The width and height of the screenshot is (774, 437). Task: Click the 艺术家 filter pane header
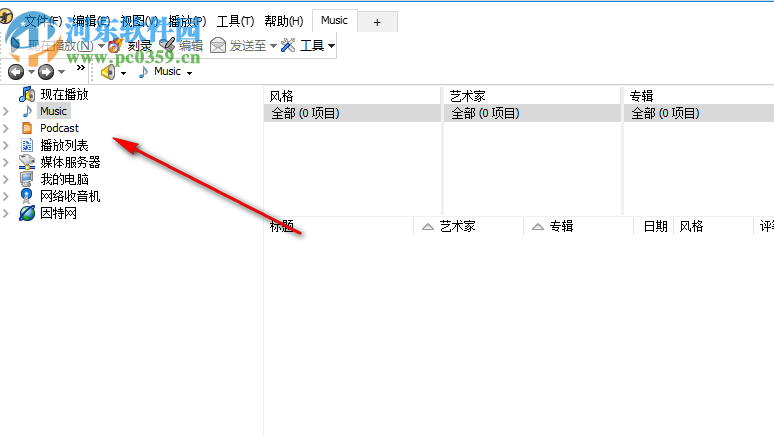pyautogui.click(x=532, y=96)
